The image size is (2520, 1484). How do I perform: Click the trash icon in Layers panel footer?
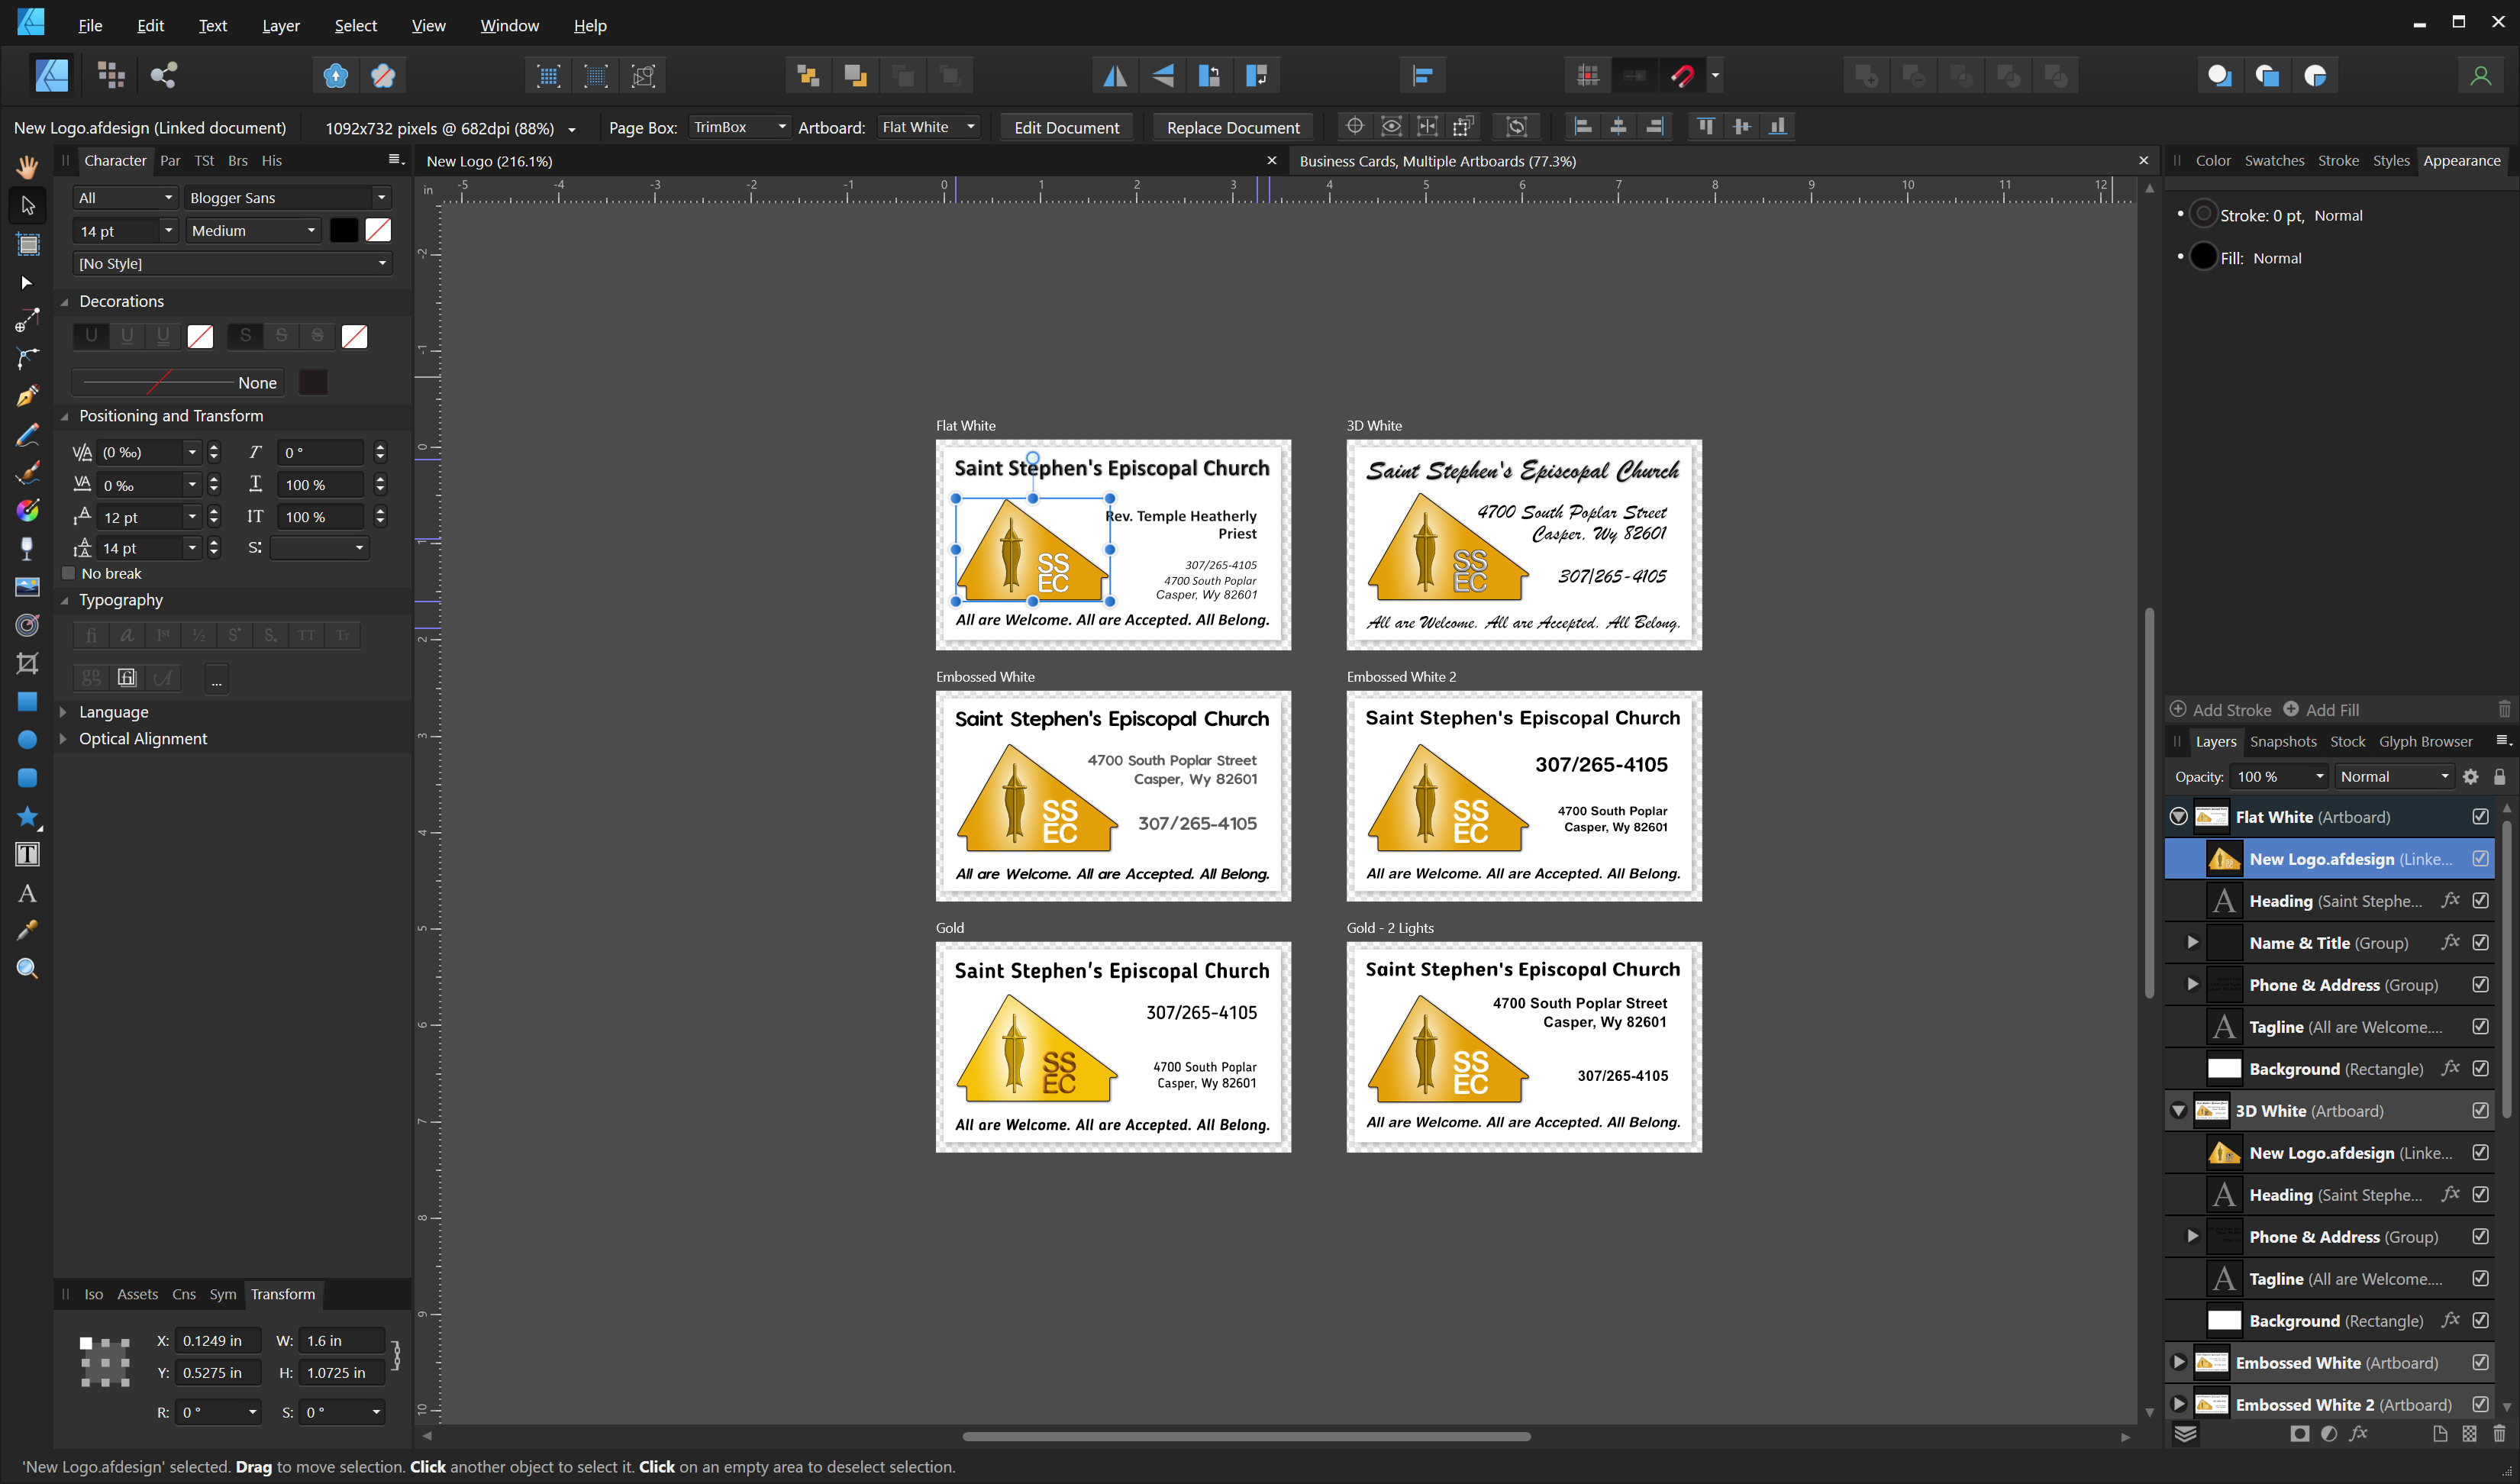2499,1433
